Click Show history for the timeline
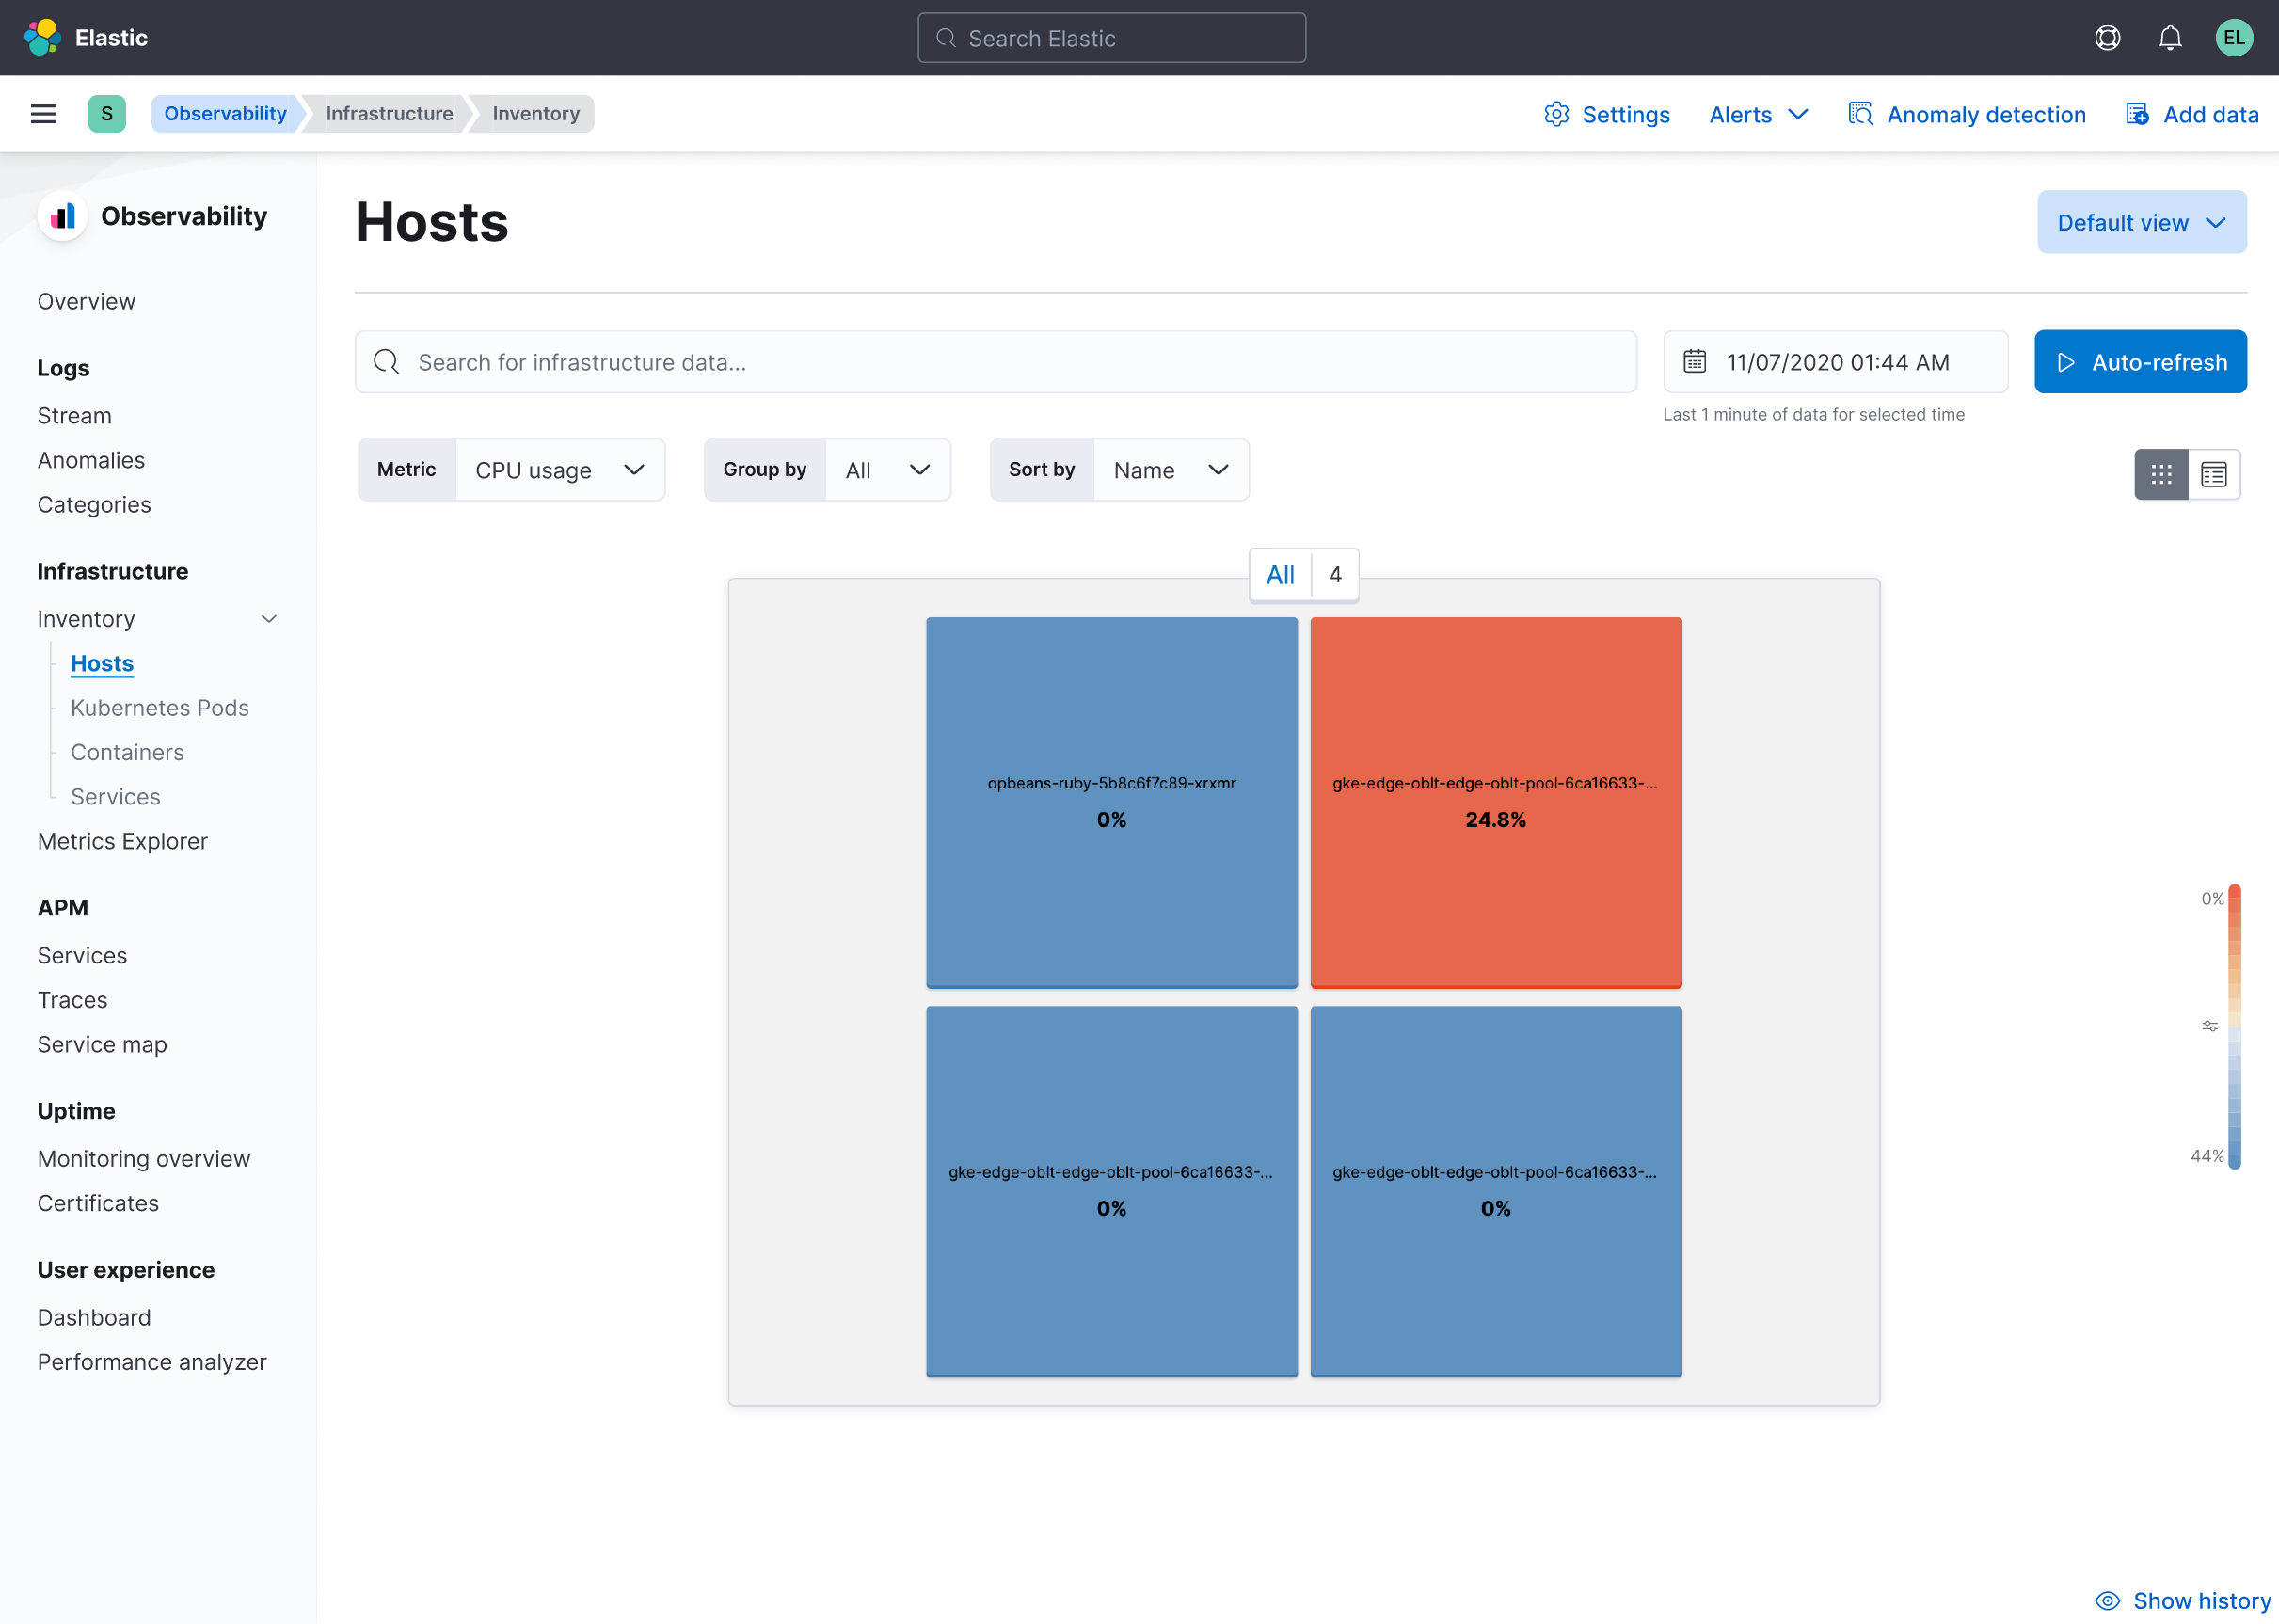This screenshot has height=1624, width=2279. coord(2180,1601)
